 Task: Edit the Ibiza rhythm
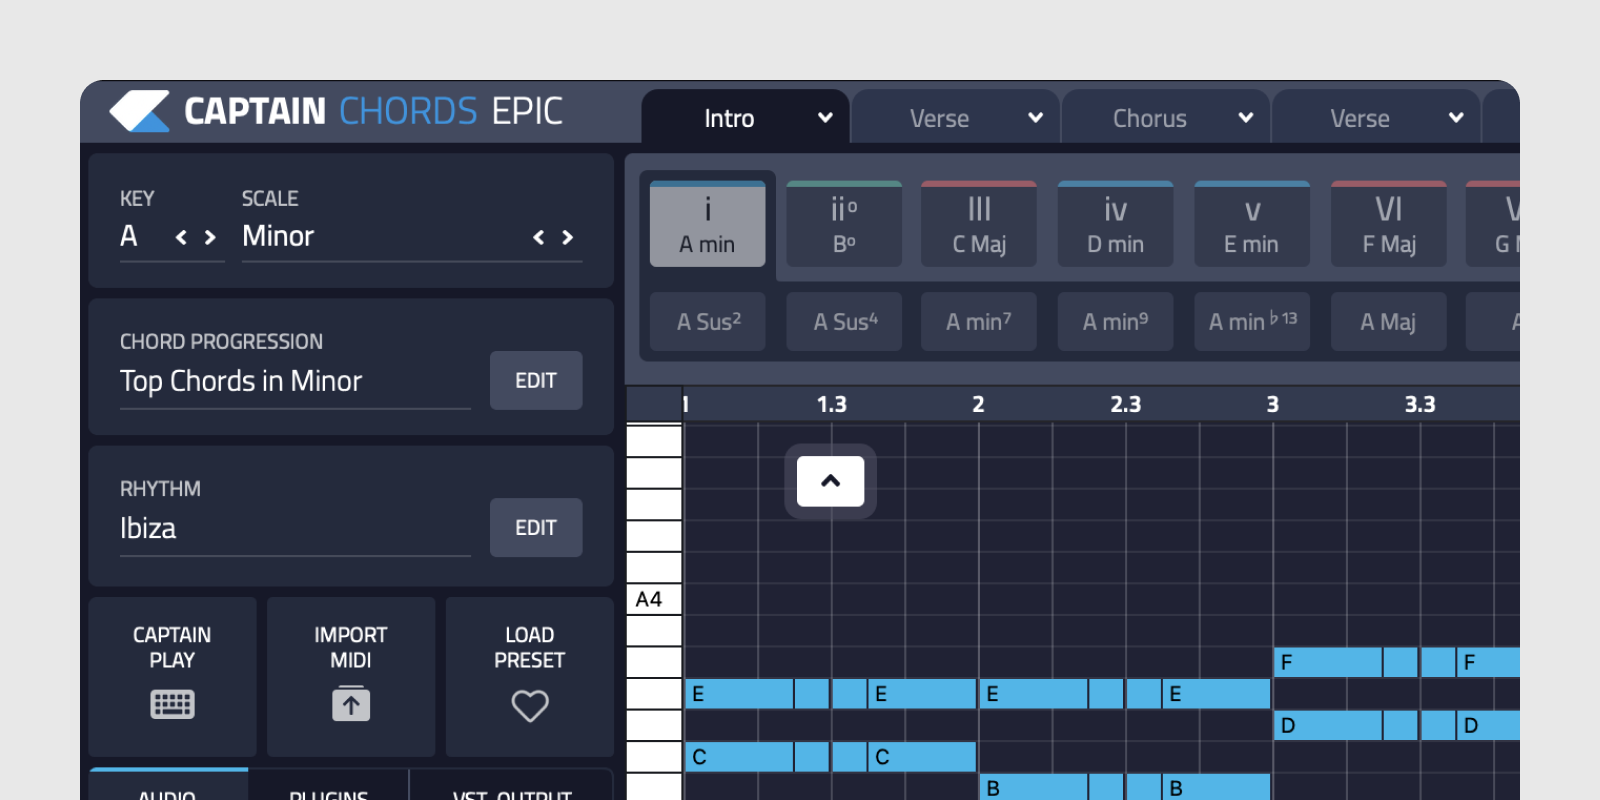coord(536,527)
